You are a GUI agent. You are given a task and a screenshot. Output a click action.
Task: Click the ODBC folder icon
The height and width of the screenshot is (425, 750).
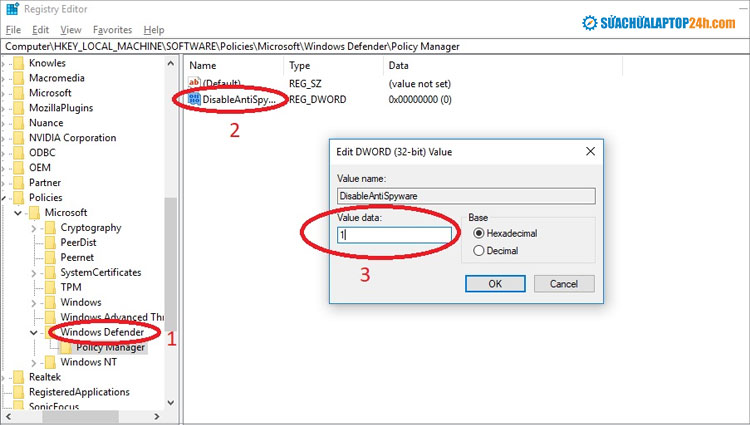click(x=19, y=153)
